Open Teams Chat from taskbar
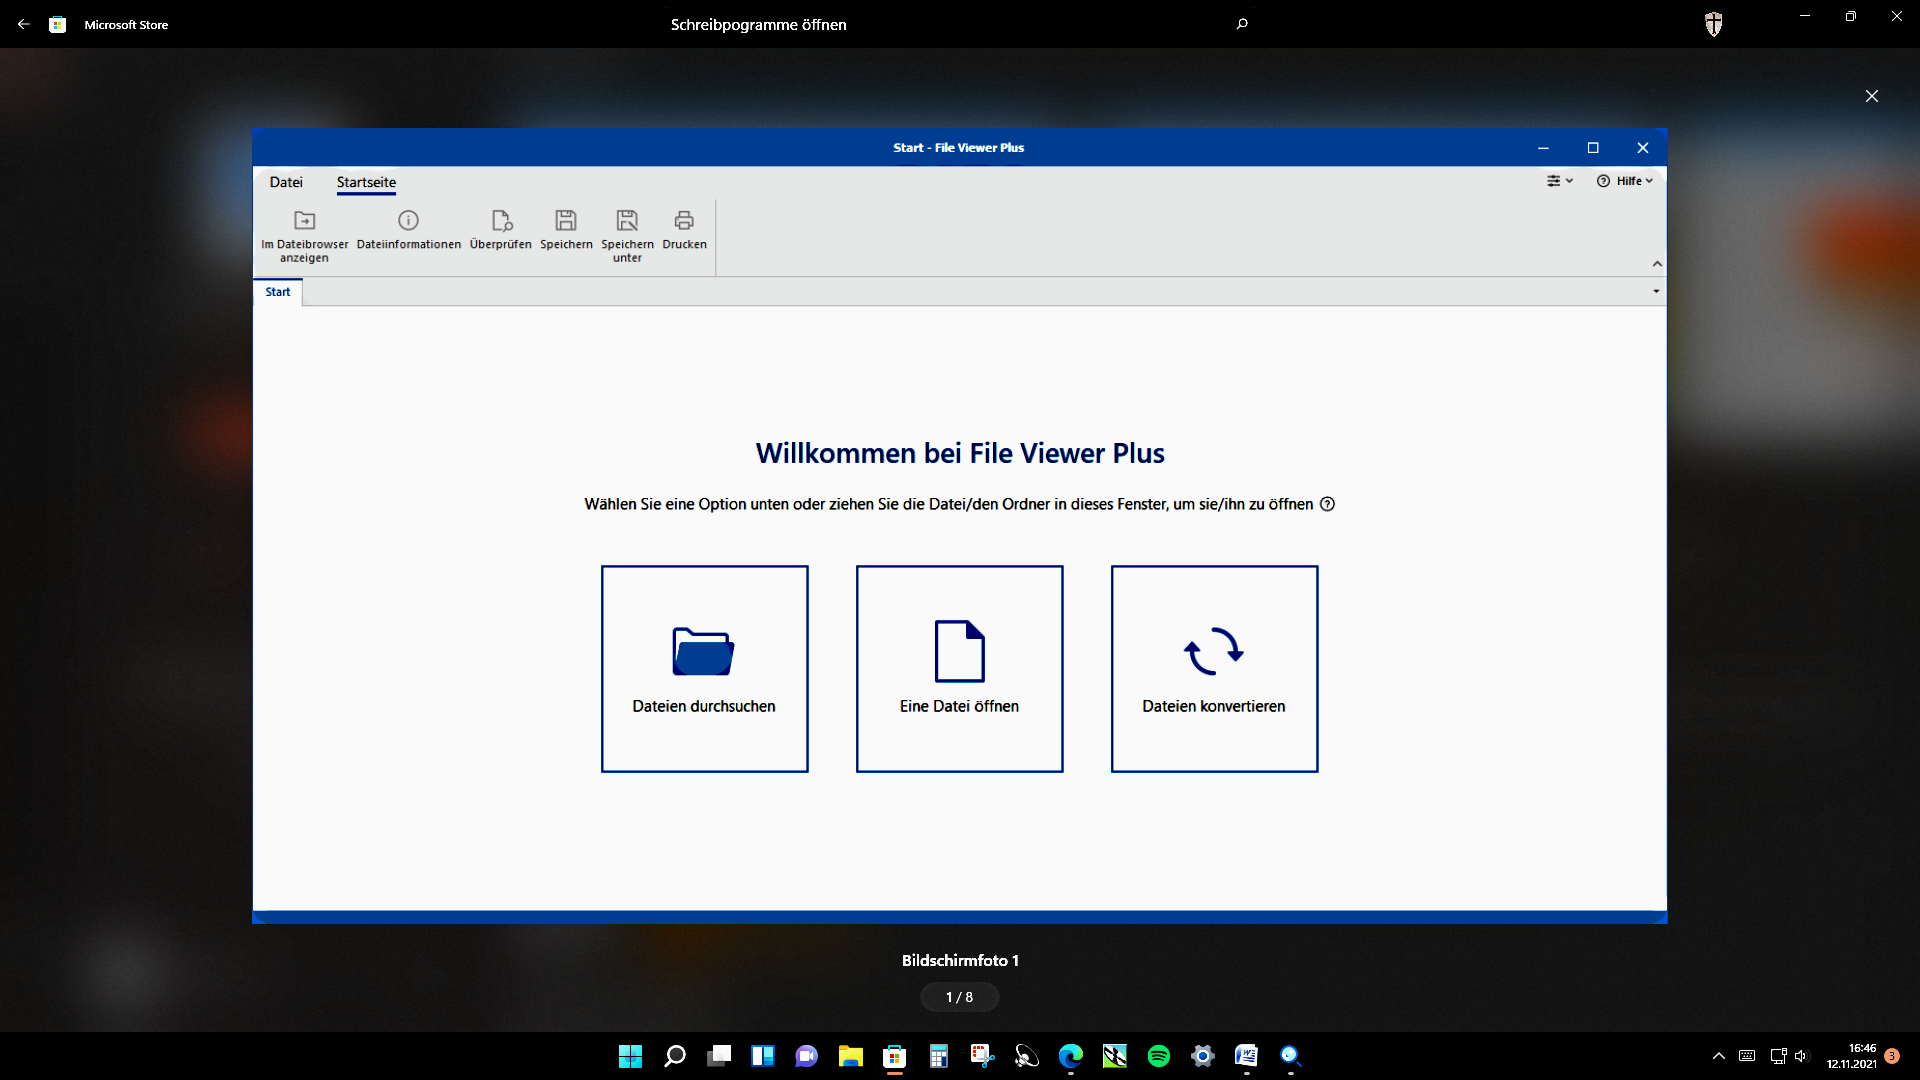1920x1080 pixels. point(807,1056)
